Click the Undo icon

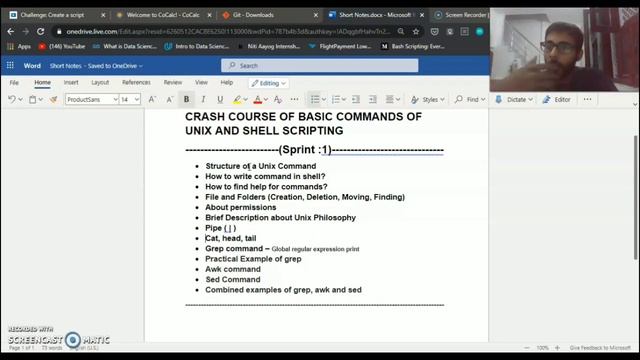coord(12,99)
